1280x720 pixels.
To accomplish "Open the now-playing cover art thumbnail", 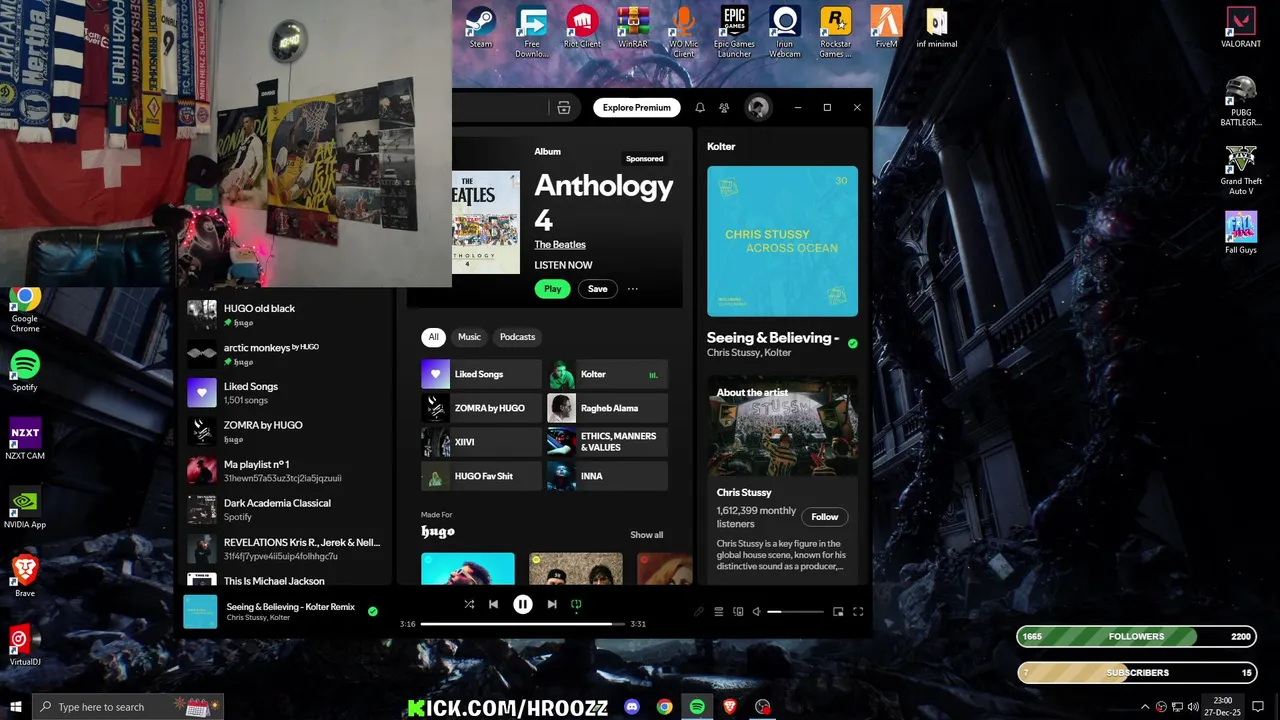I will [200, 612].
